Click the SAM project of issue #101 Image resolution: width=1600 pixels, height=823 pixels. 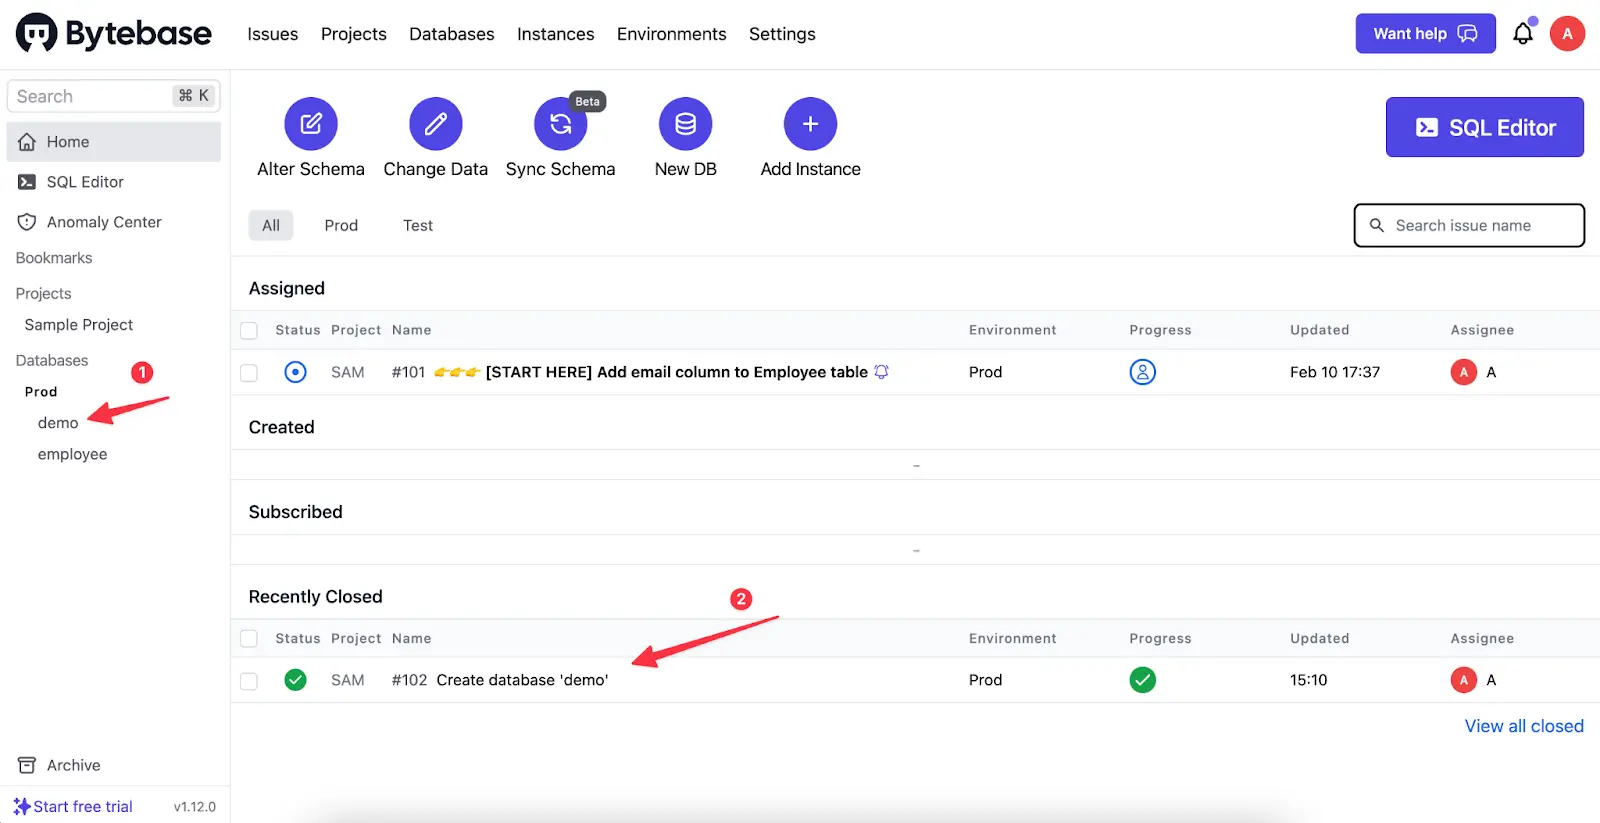tap(348, 372)
